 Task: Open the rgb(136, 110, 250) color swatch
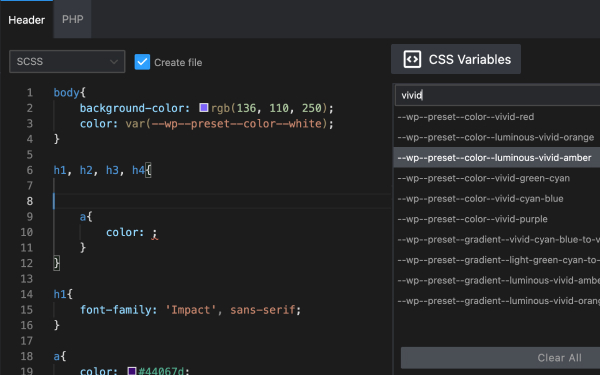(x=204, y=108)
